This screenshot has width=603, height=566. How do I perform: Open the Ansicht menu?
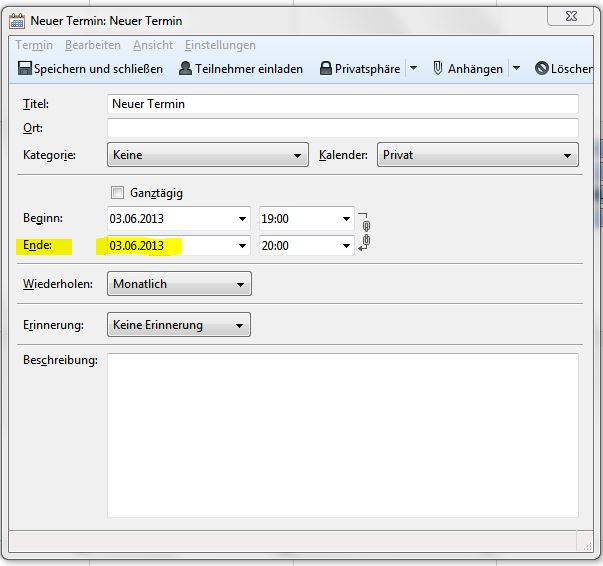tap(153, 45)
